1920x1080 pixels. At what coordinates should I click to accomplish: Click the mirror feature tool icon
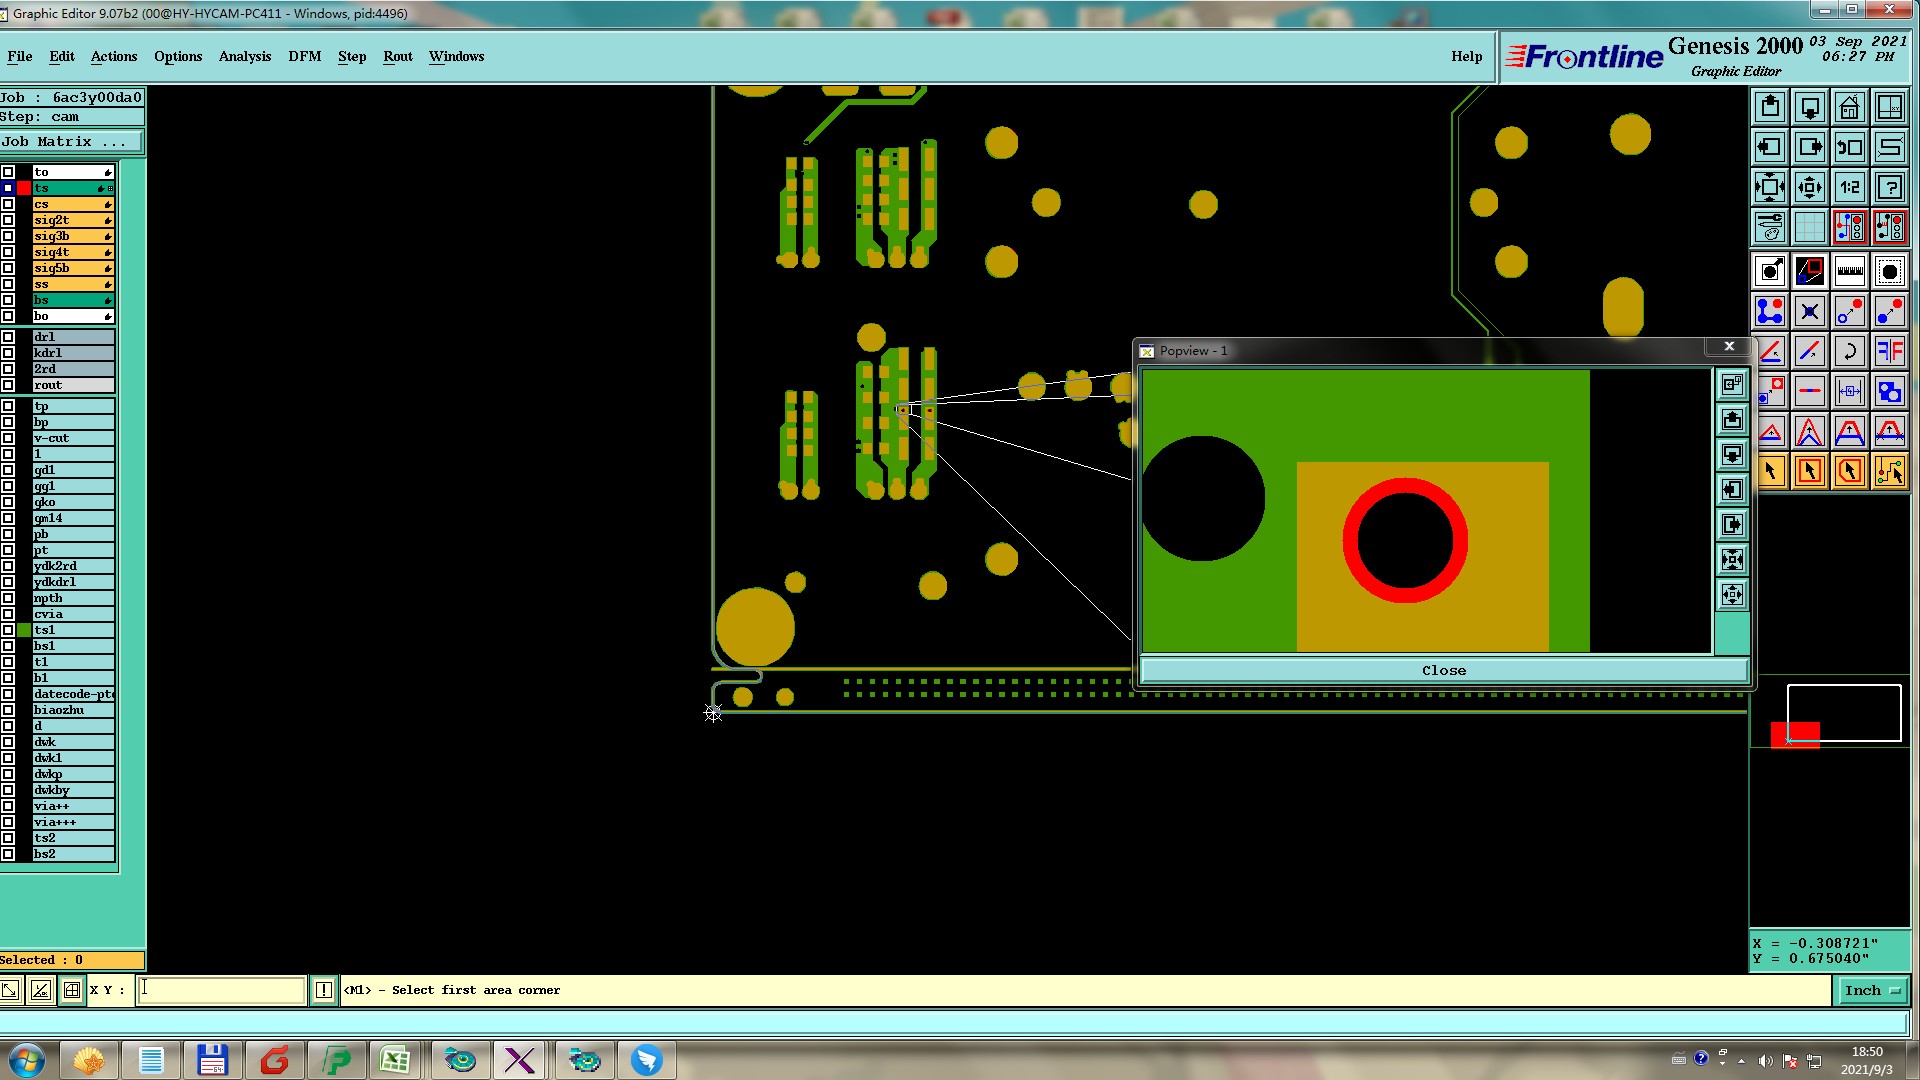point(1889,351)
